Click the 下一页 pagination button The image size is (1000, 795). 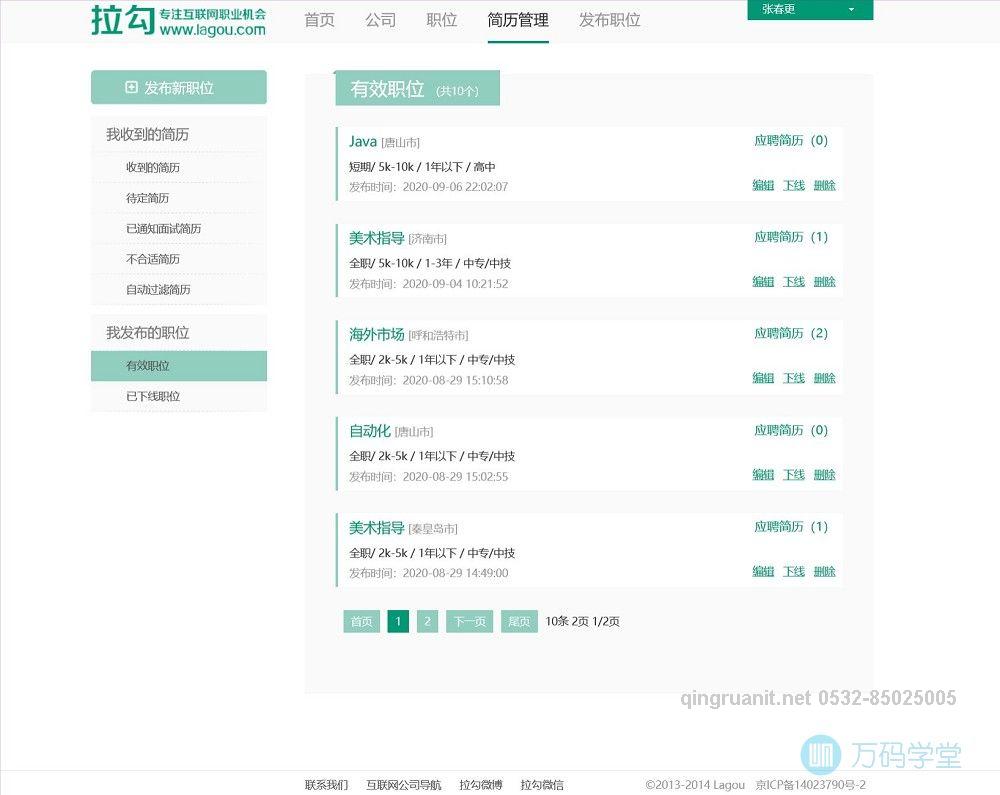coord(469,621)
